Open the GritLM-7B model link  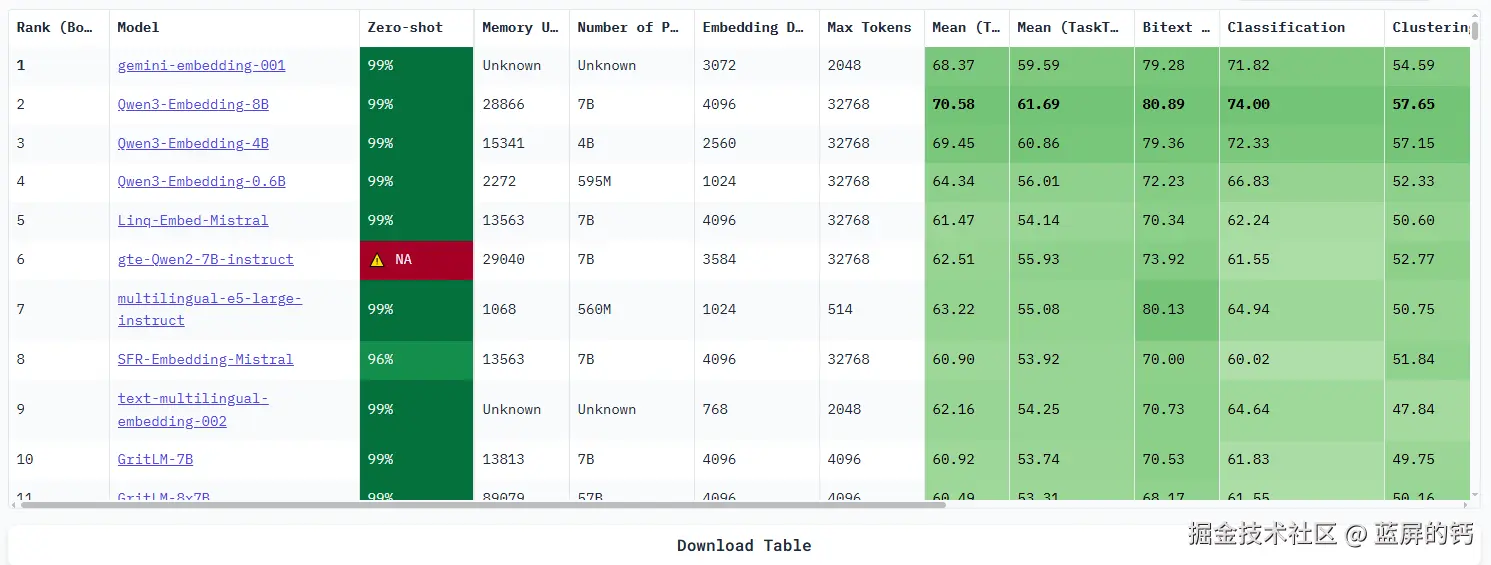[155, 459]
